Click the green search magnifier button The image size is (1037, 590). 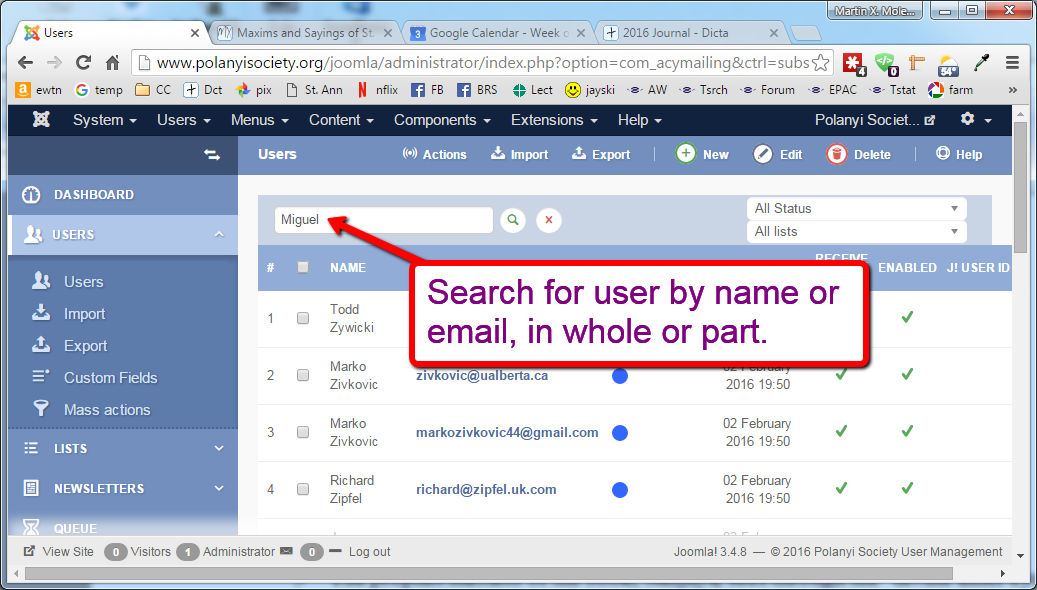[513, 220]
